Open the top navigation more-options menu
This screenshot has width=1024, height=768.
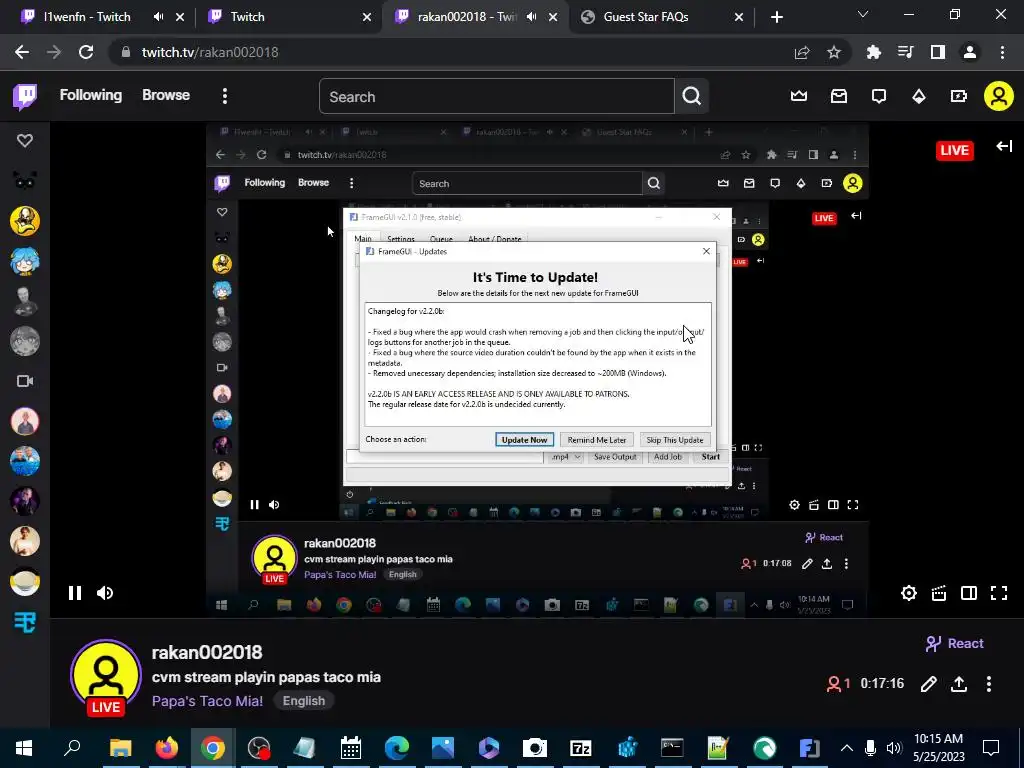tap(225, 96)
